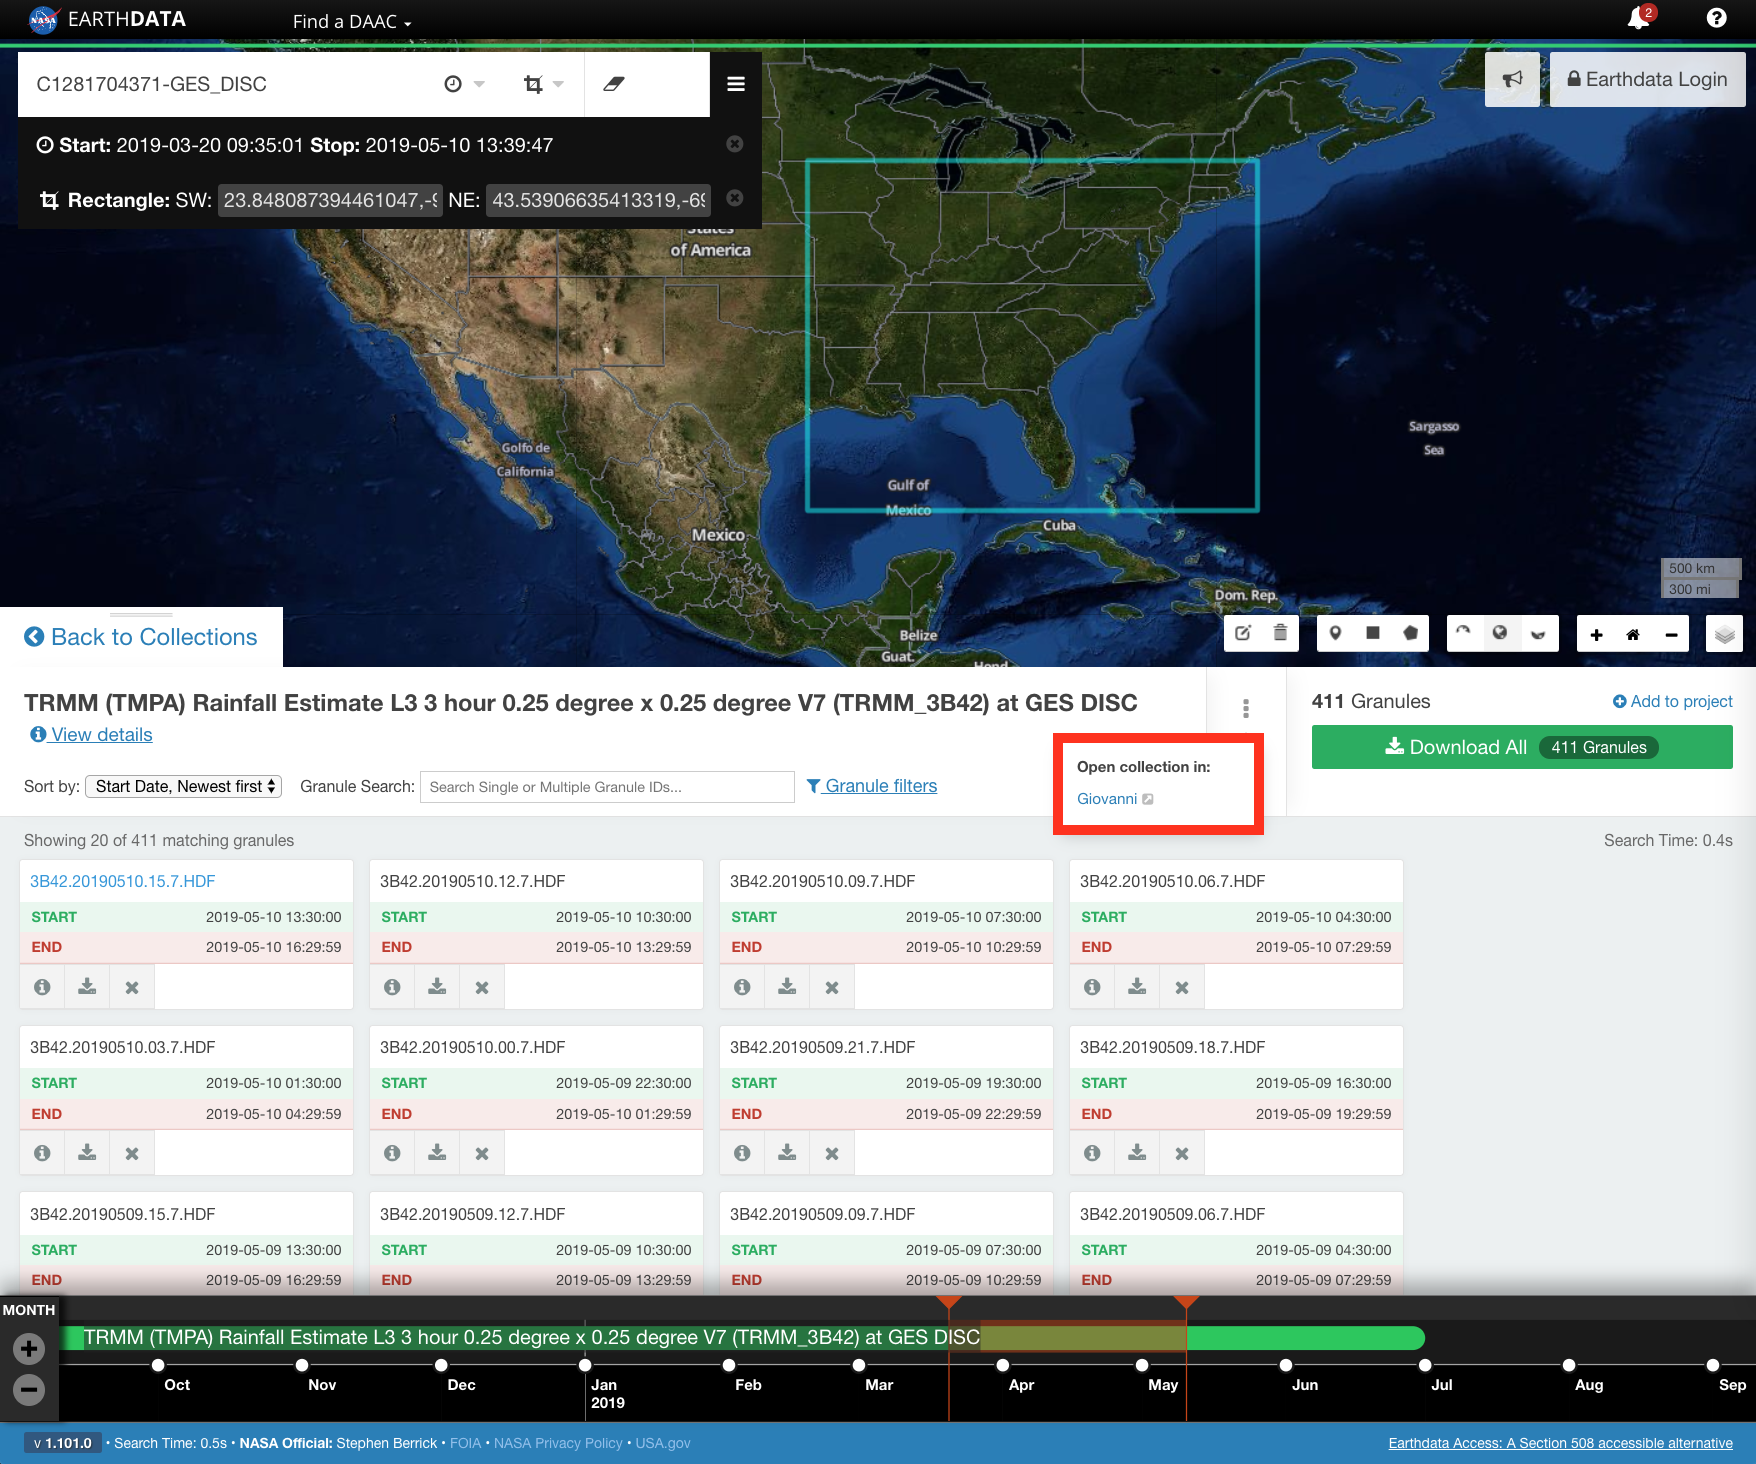Open the three-dot collection options menu
The height and width of the screenshot is (1464, 1756).
[x=1245, y=708]
